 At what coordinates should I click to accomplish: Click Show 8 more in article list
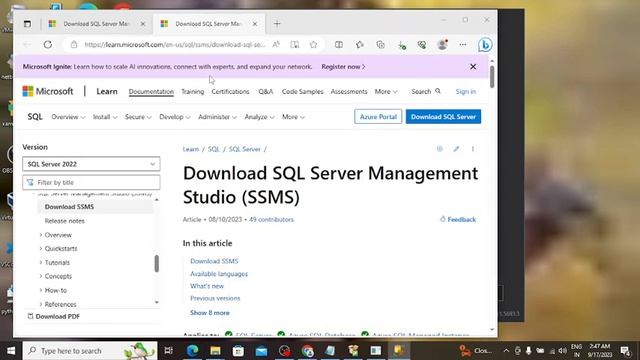coord(210,313)
